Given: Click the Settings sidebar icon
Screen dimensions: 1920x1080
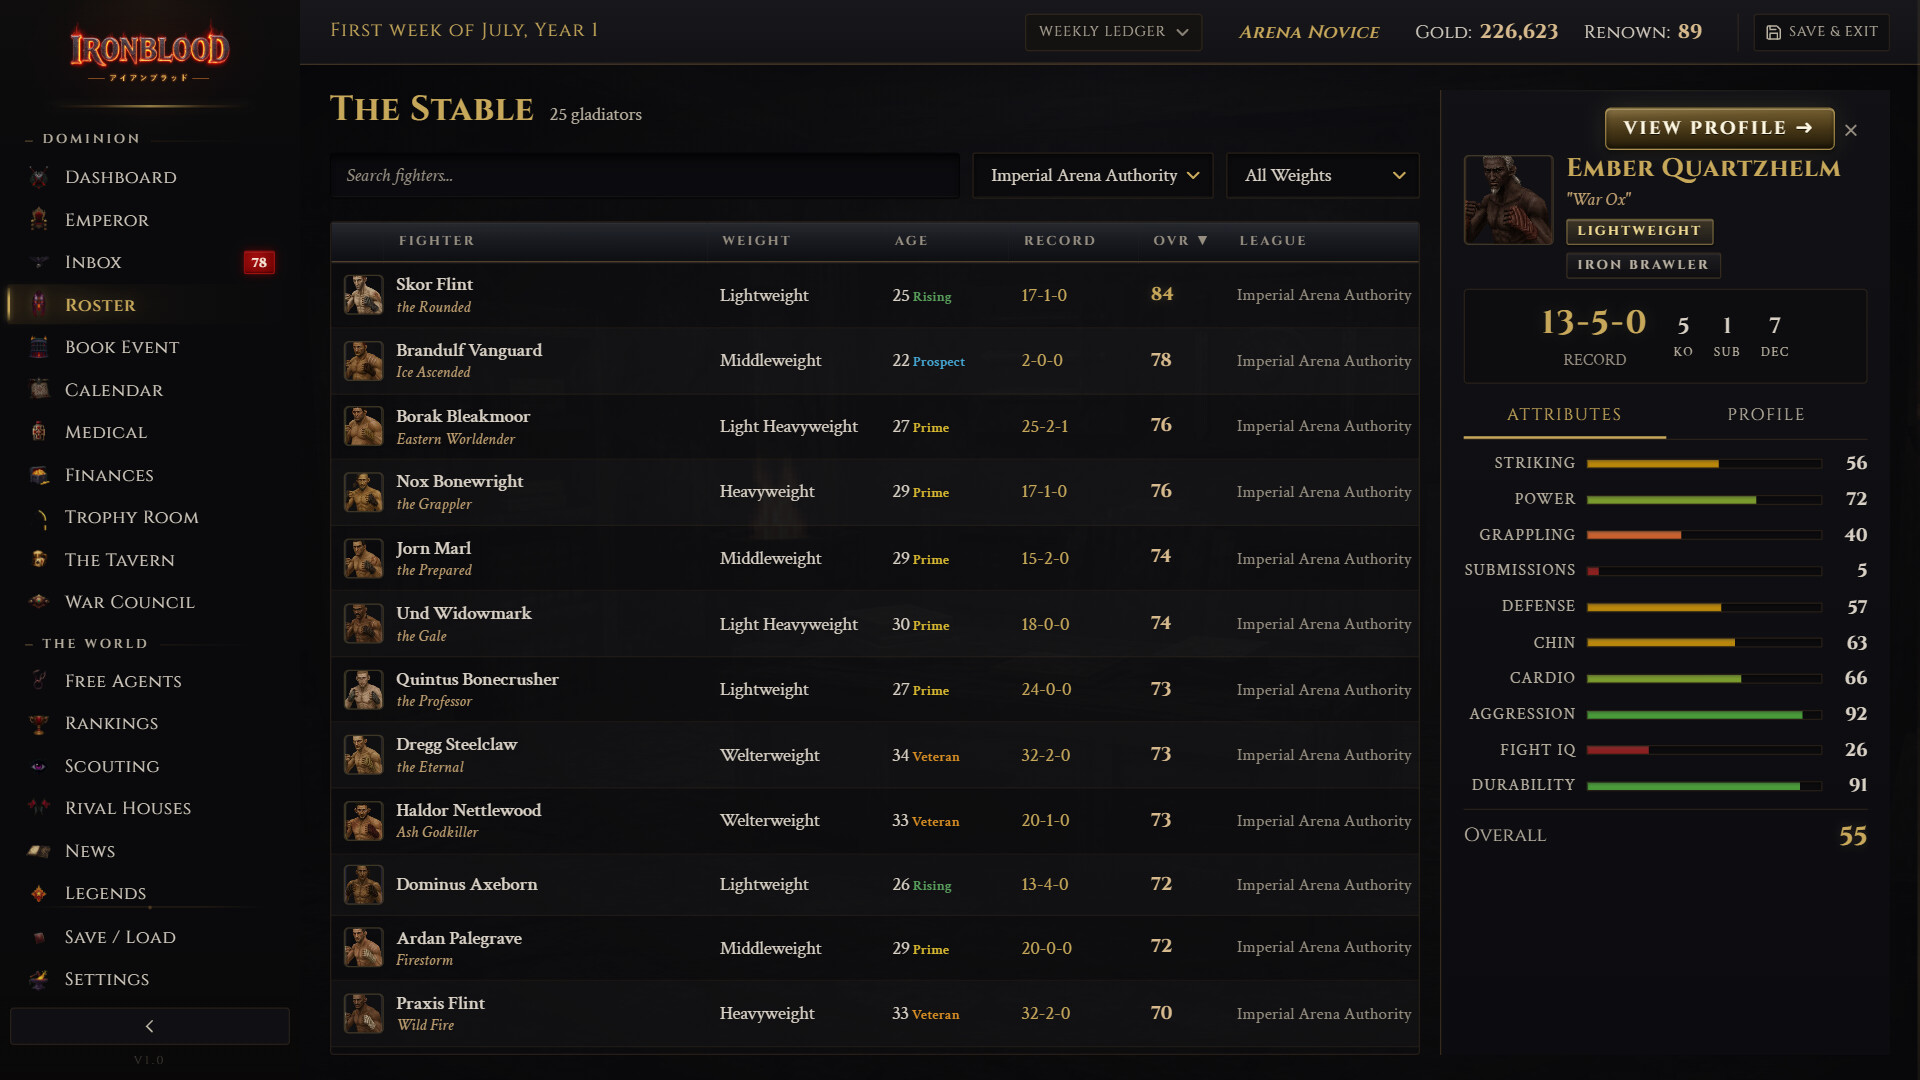Looking at the screenshot, I should coord(39,979).
